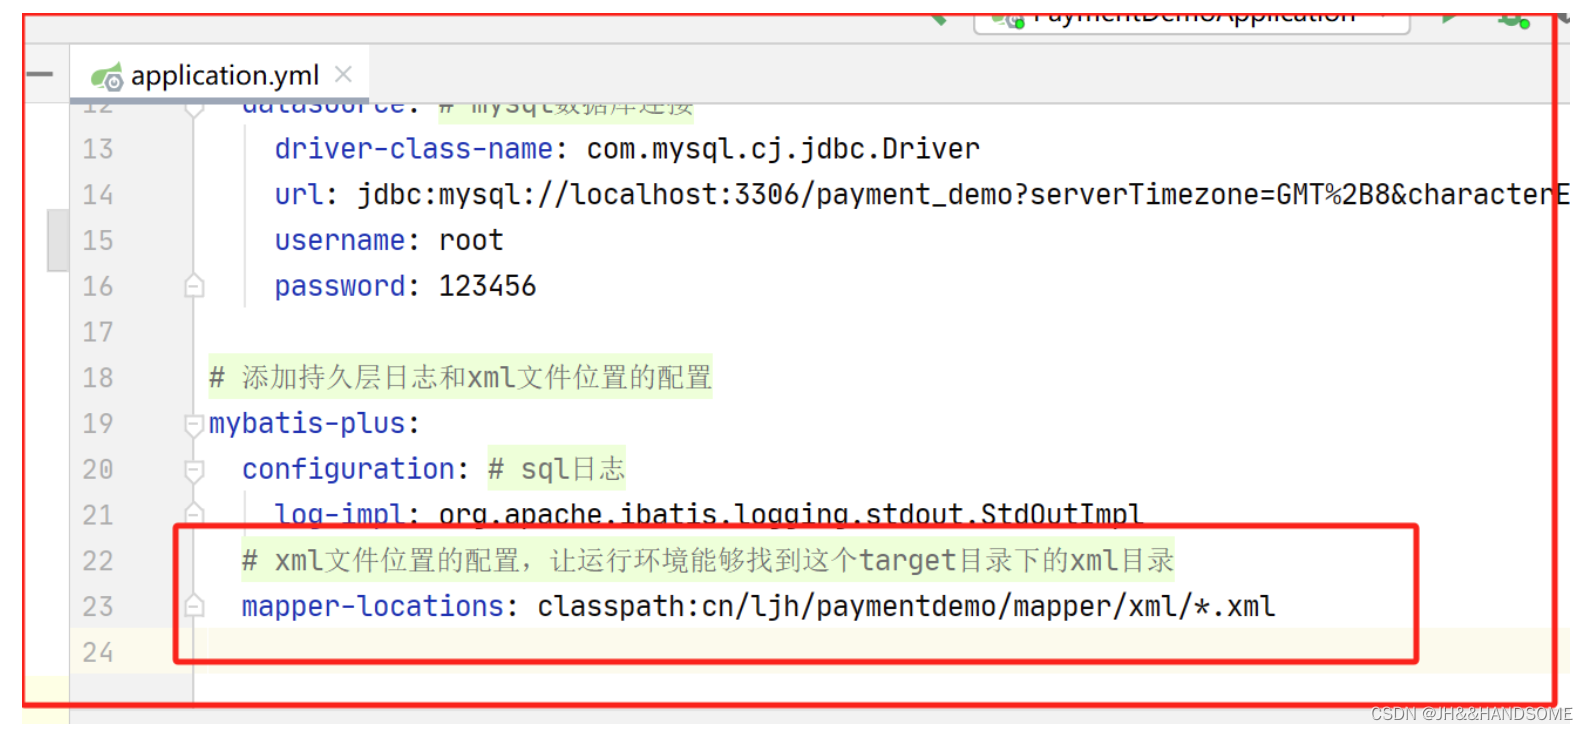Close the application.yml tab
The height and width of the screenshot is (730, 1588).
click(x=343, y=74)
